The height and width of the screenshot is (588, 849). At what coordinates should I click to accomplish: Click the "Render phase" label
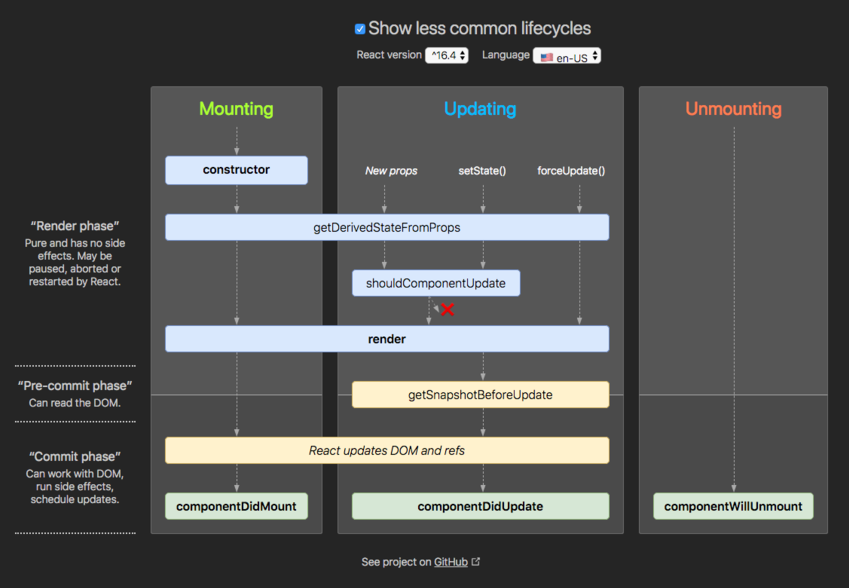[75, 226]
